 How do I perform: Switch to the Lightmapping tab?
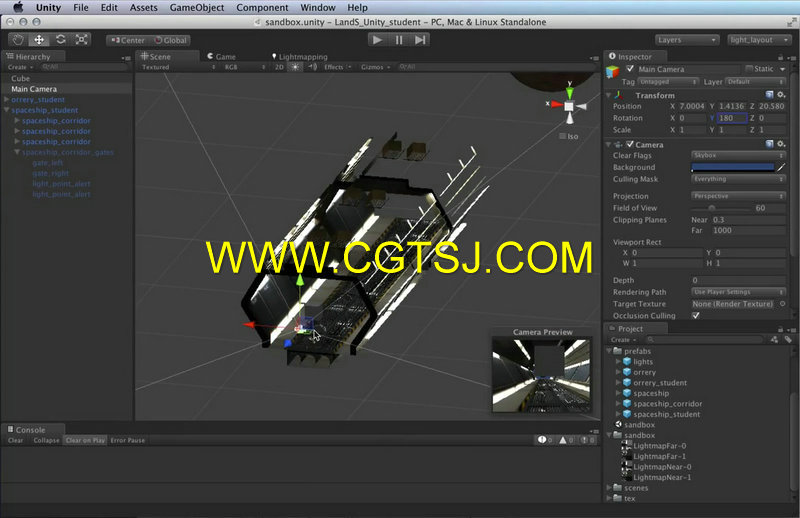[299, 57]
